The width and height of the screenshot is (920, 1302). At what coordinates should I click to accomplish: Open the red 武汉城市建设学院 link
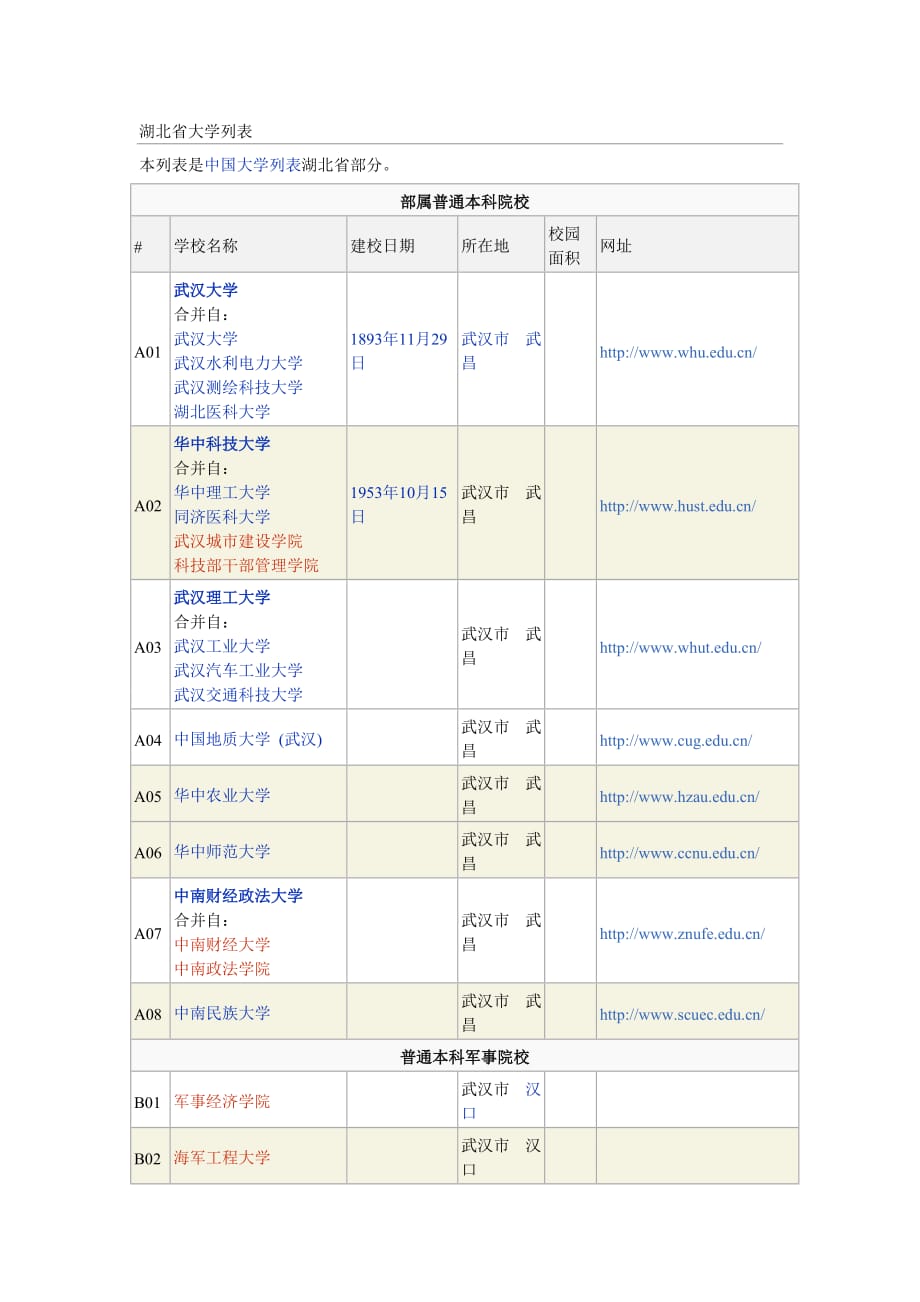click(x=238, y=541)
